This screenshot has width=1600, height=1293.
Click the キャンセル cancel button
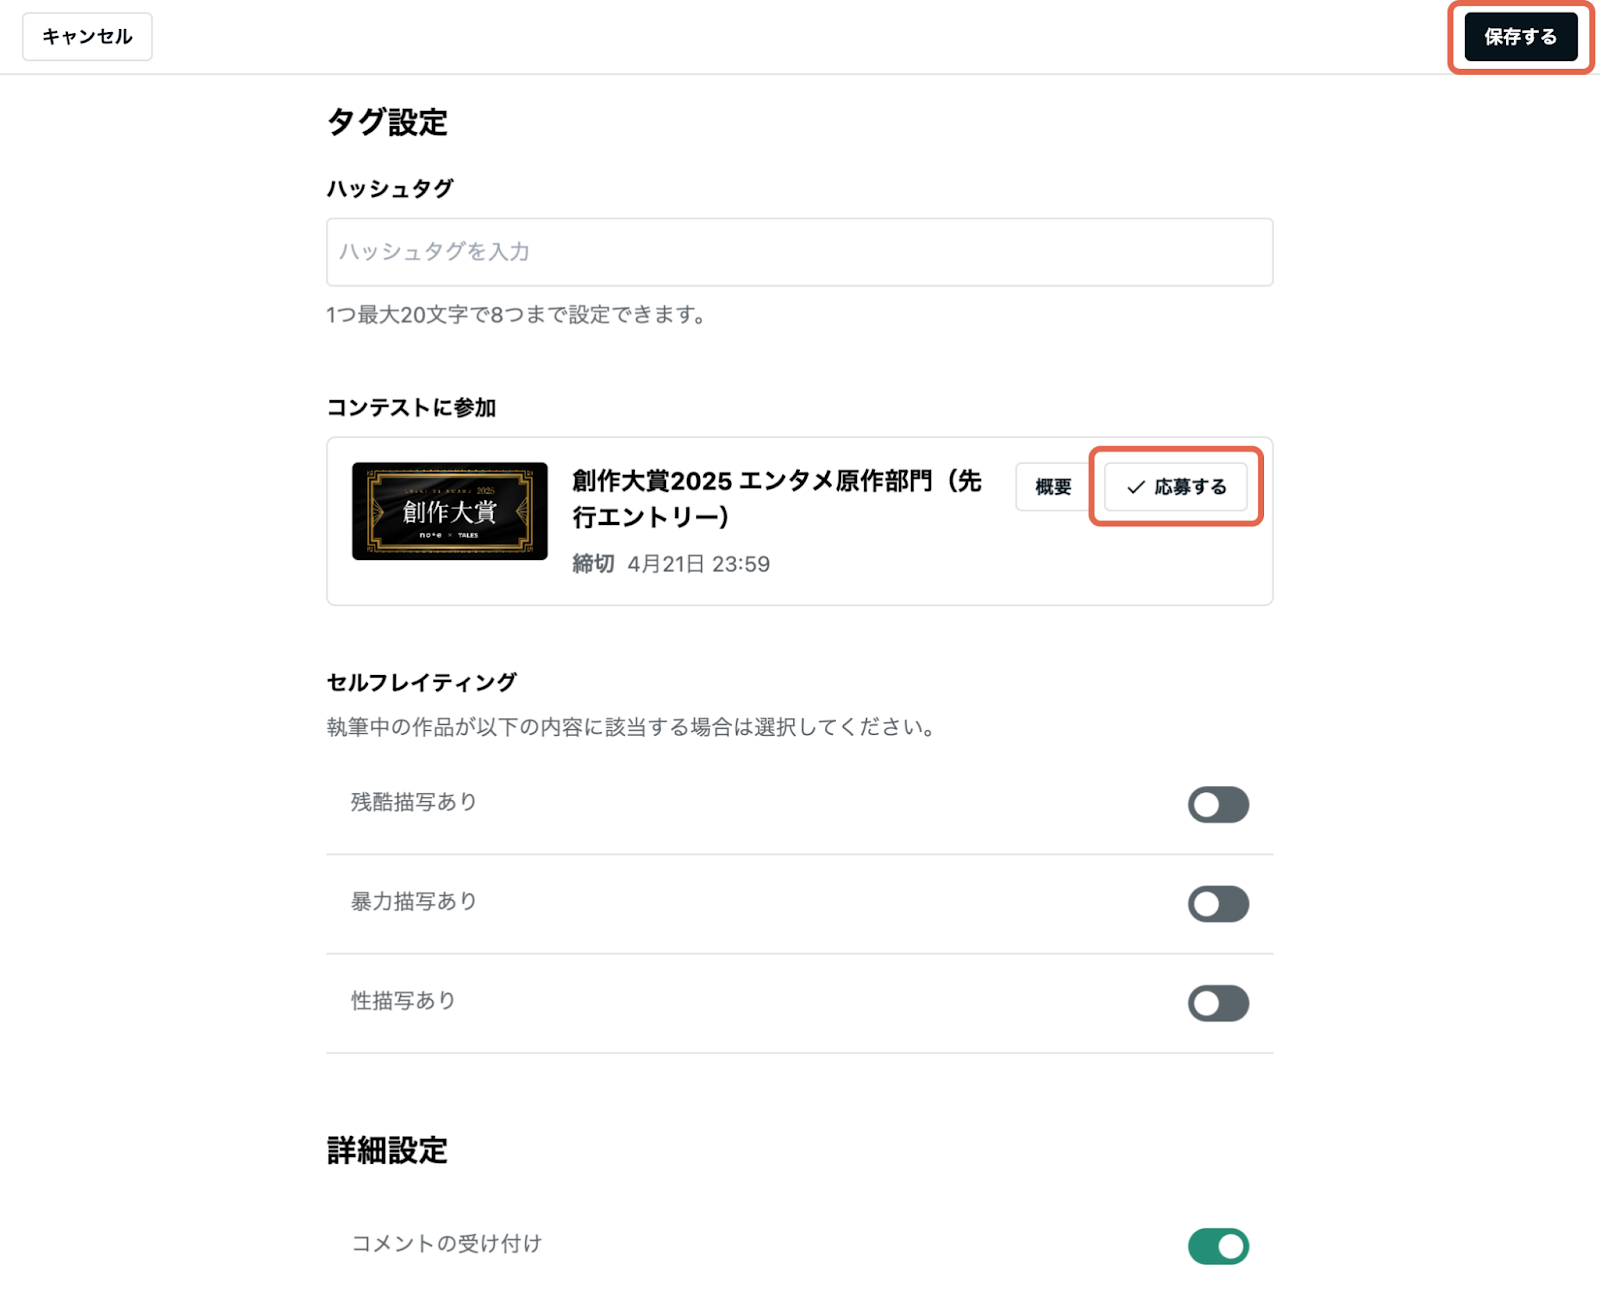[87, 37]
